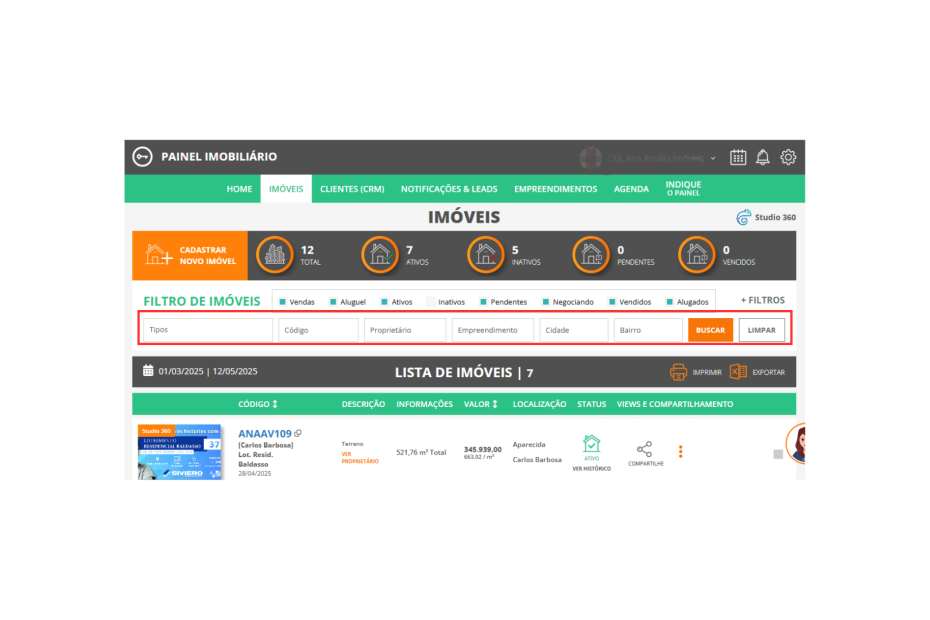Uncheck the Vendas filter checkbox

tap(283, 301)
